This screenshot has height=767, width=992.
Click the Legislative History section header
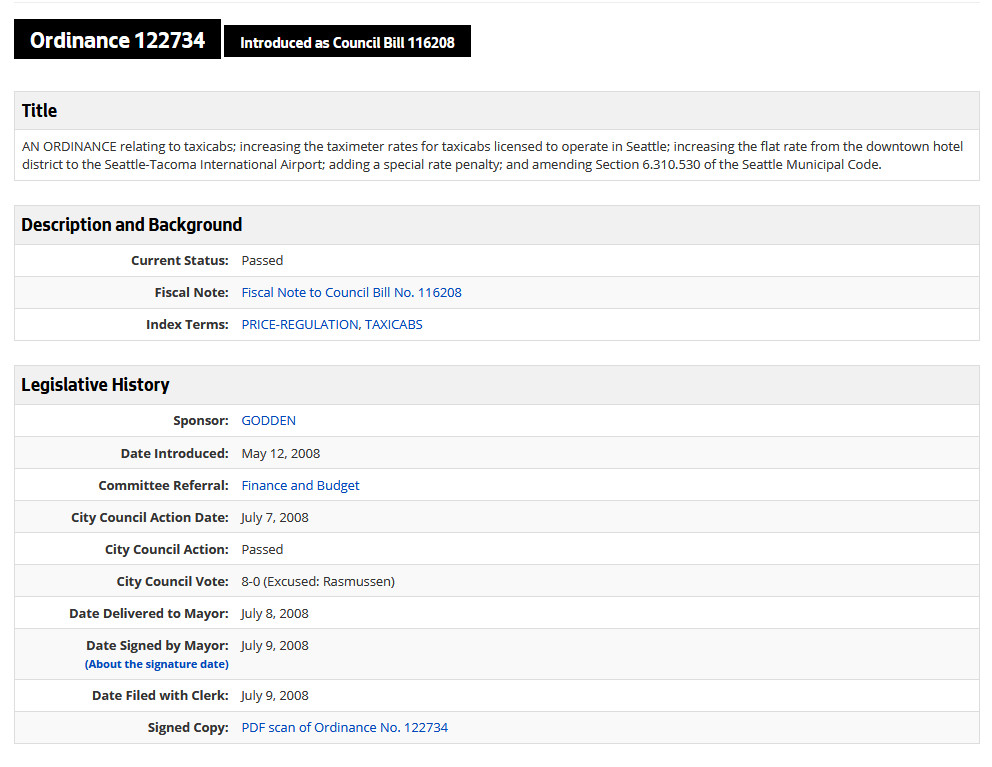tap(95, 384)
